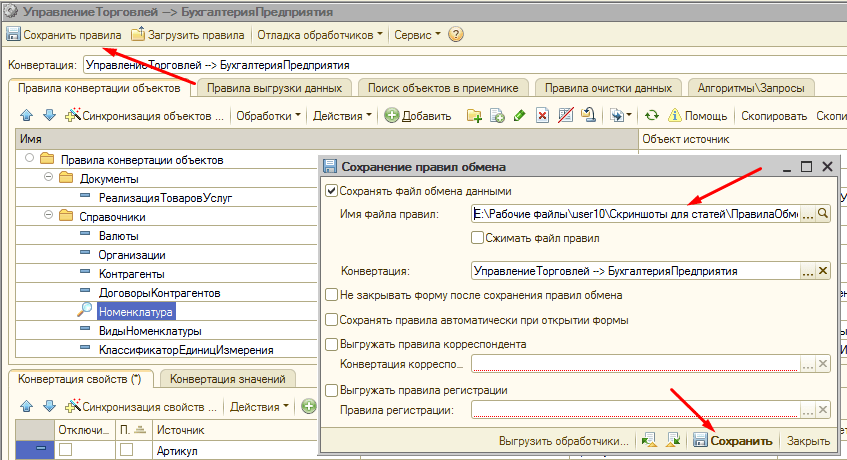Viewport: 847px width, 460px height.
Task: Select the 'Правила конвертации объектов' tab
Action: click(99, 88)
